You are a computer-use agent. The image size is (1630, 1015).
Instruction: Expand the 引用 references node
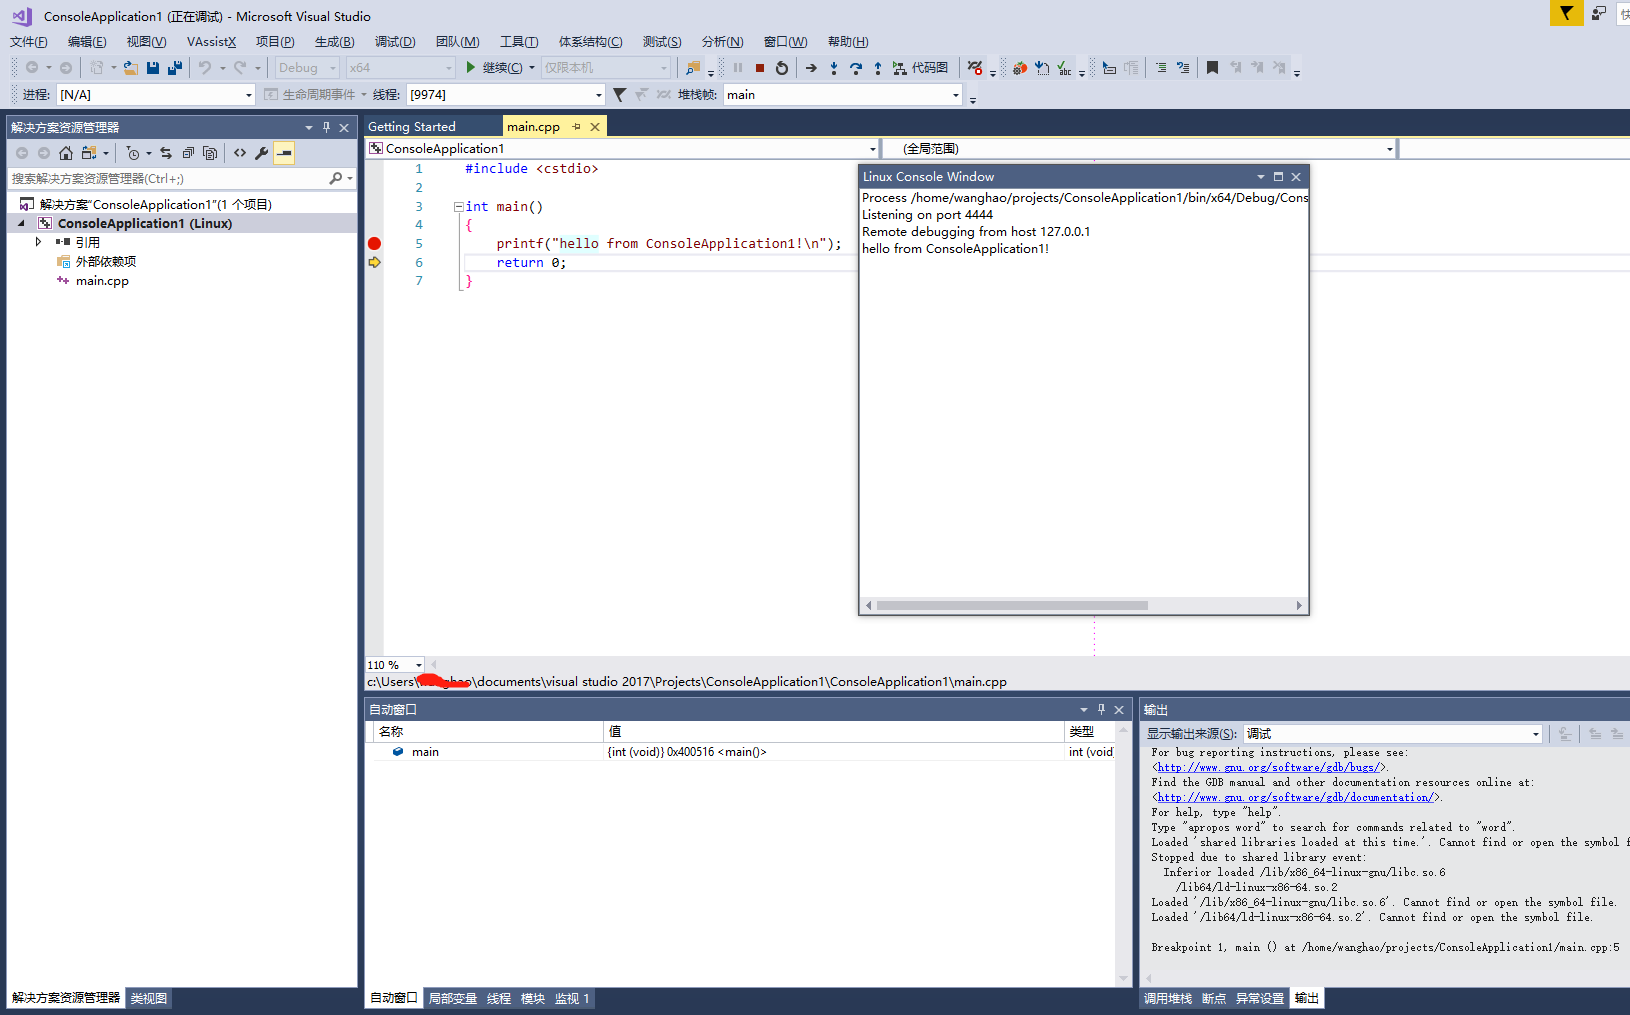coord(38,242)
